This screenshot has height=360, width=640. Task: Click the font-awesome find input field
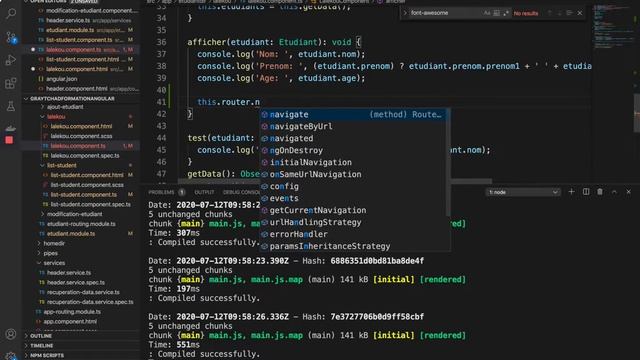[446, 13]
